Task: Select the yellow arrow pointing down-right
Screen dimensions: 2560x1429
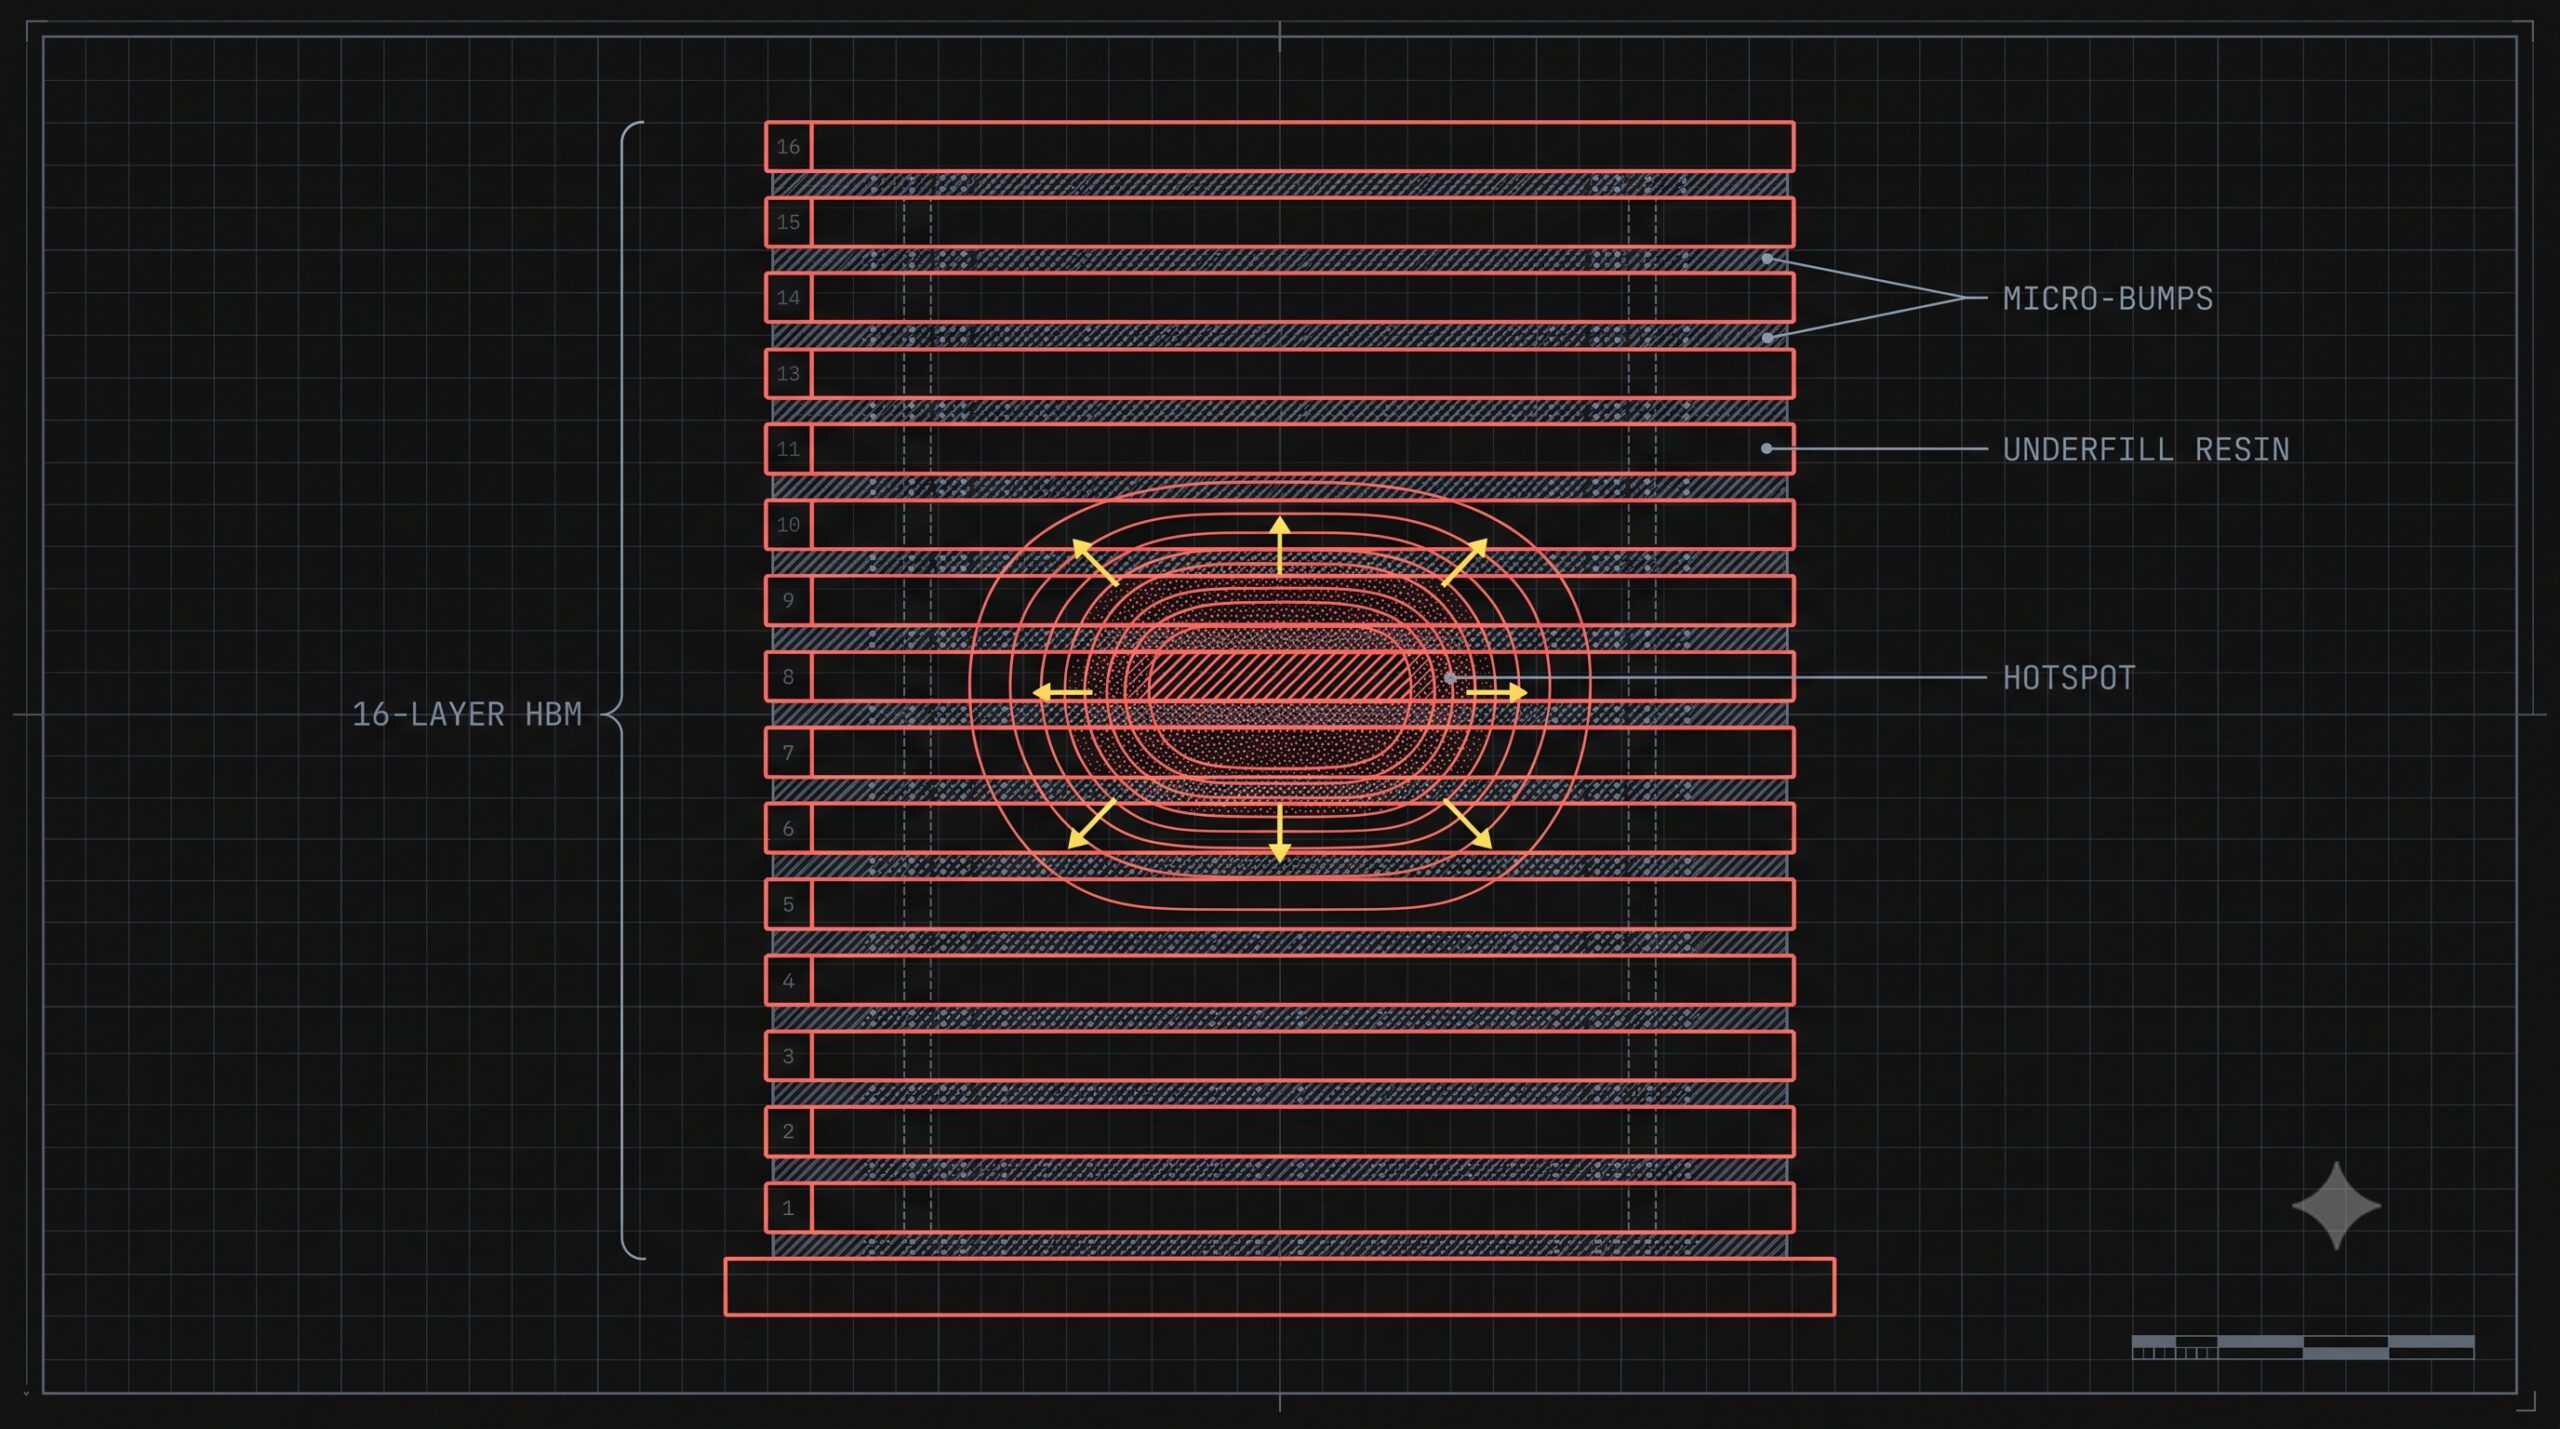Action: click(1468, 824)
